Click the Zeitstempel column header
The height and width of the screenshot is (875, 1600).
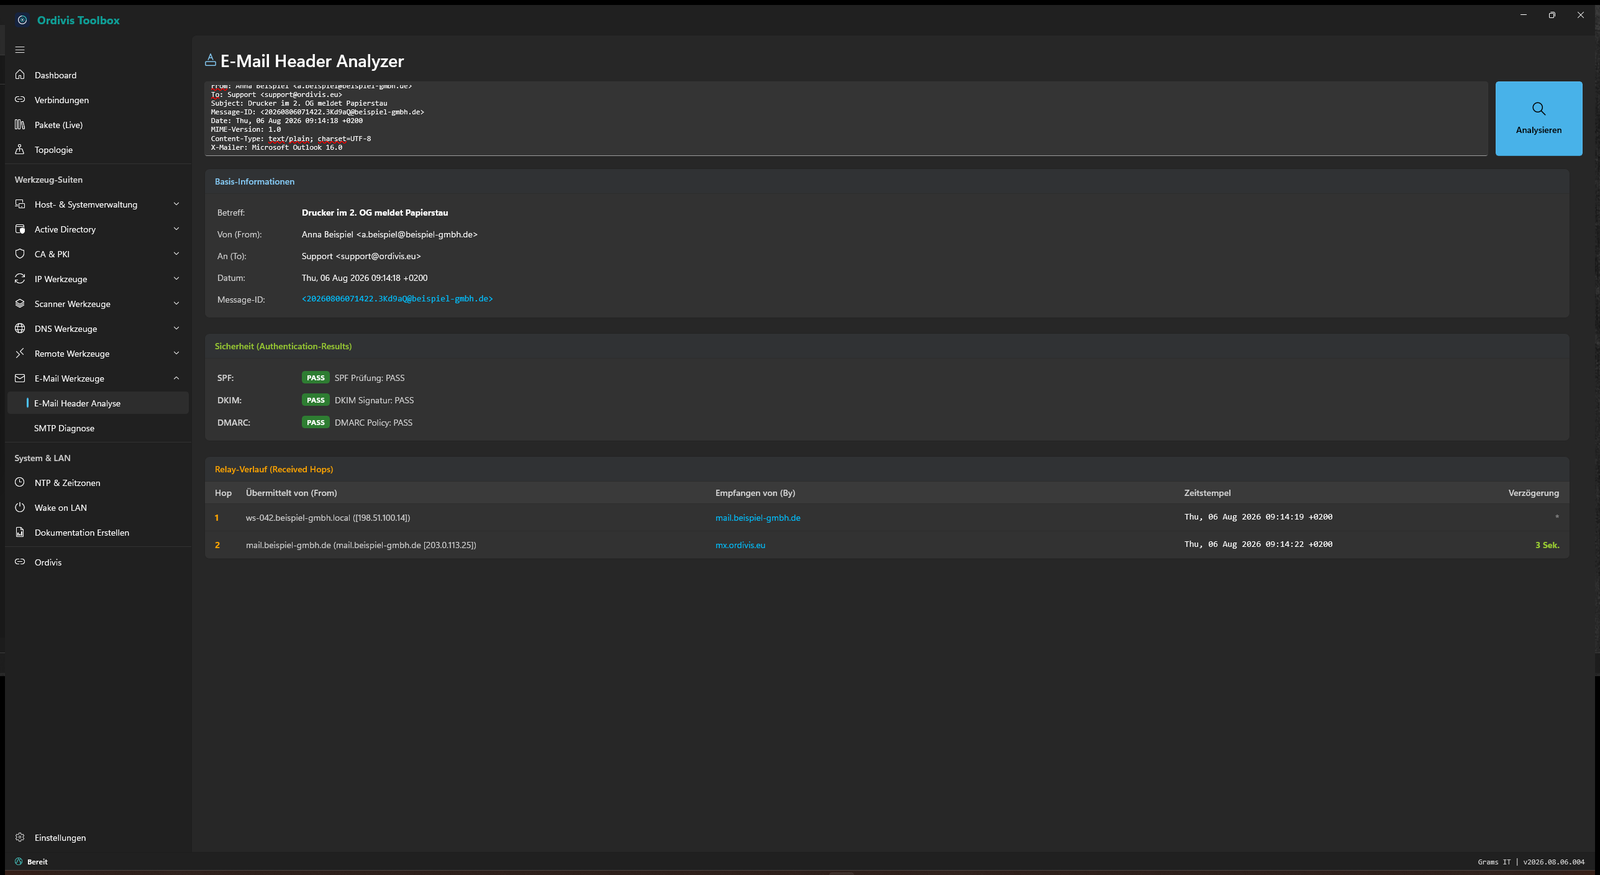tap(1207, 493)
